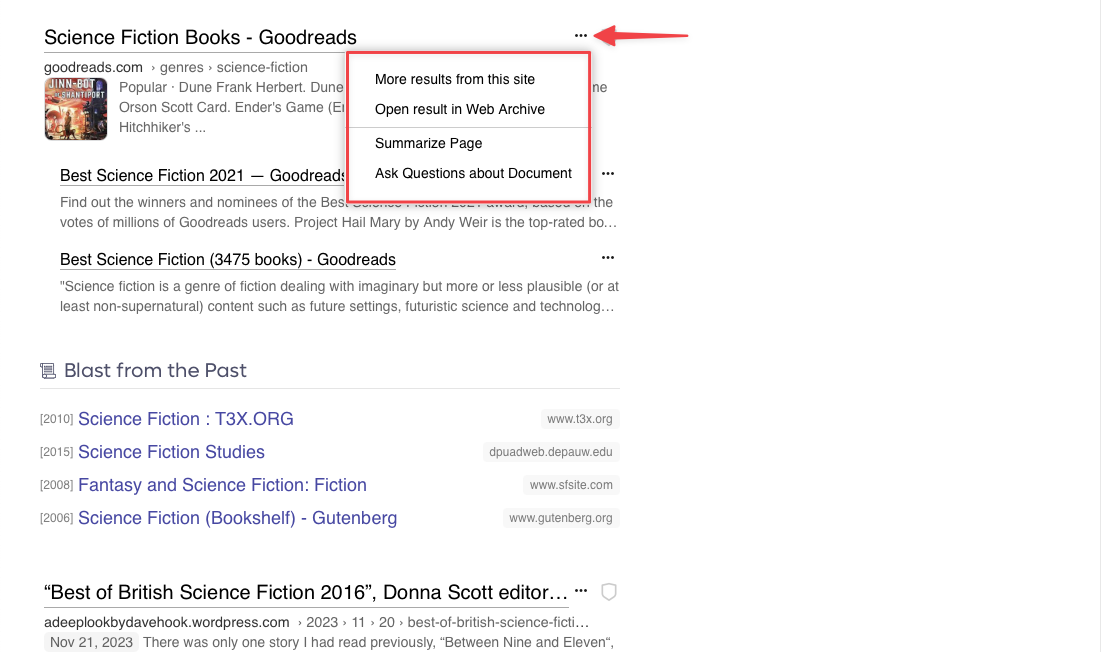The width and height of the screenshot is (1101, 652).
Task: Open the ellipsis menu for "Best Science Fiction (3475 books)"
Action: tap(607, 257)
